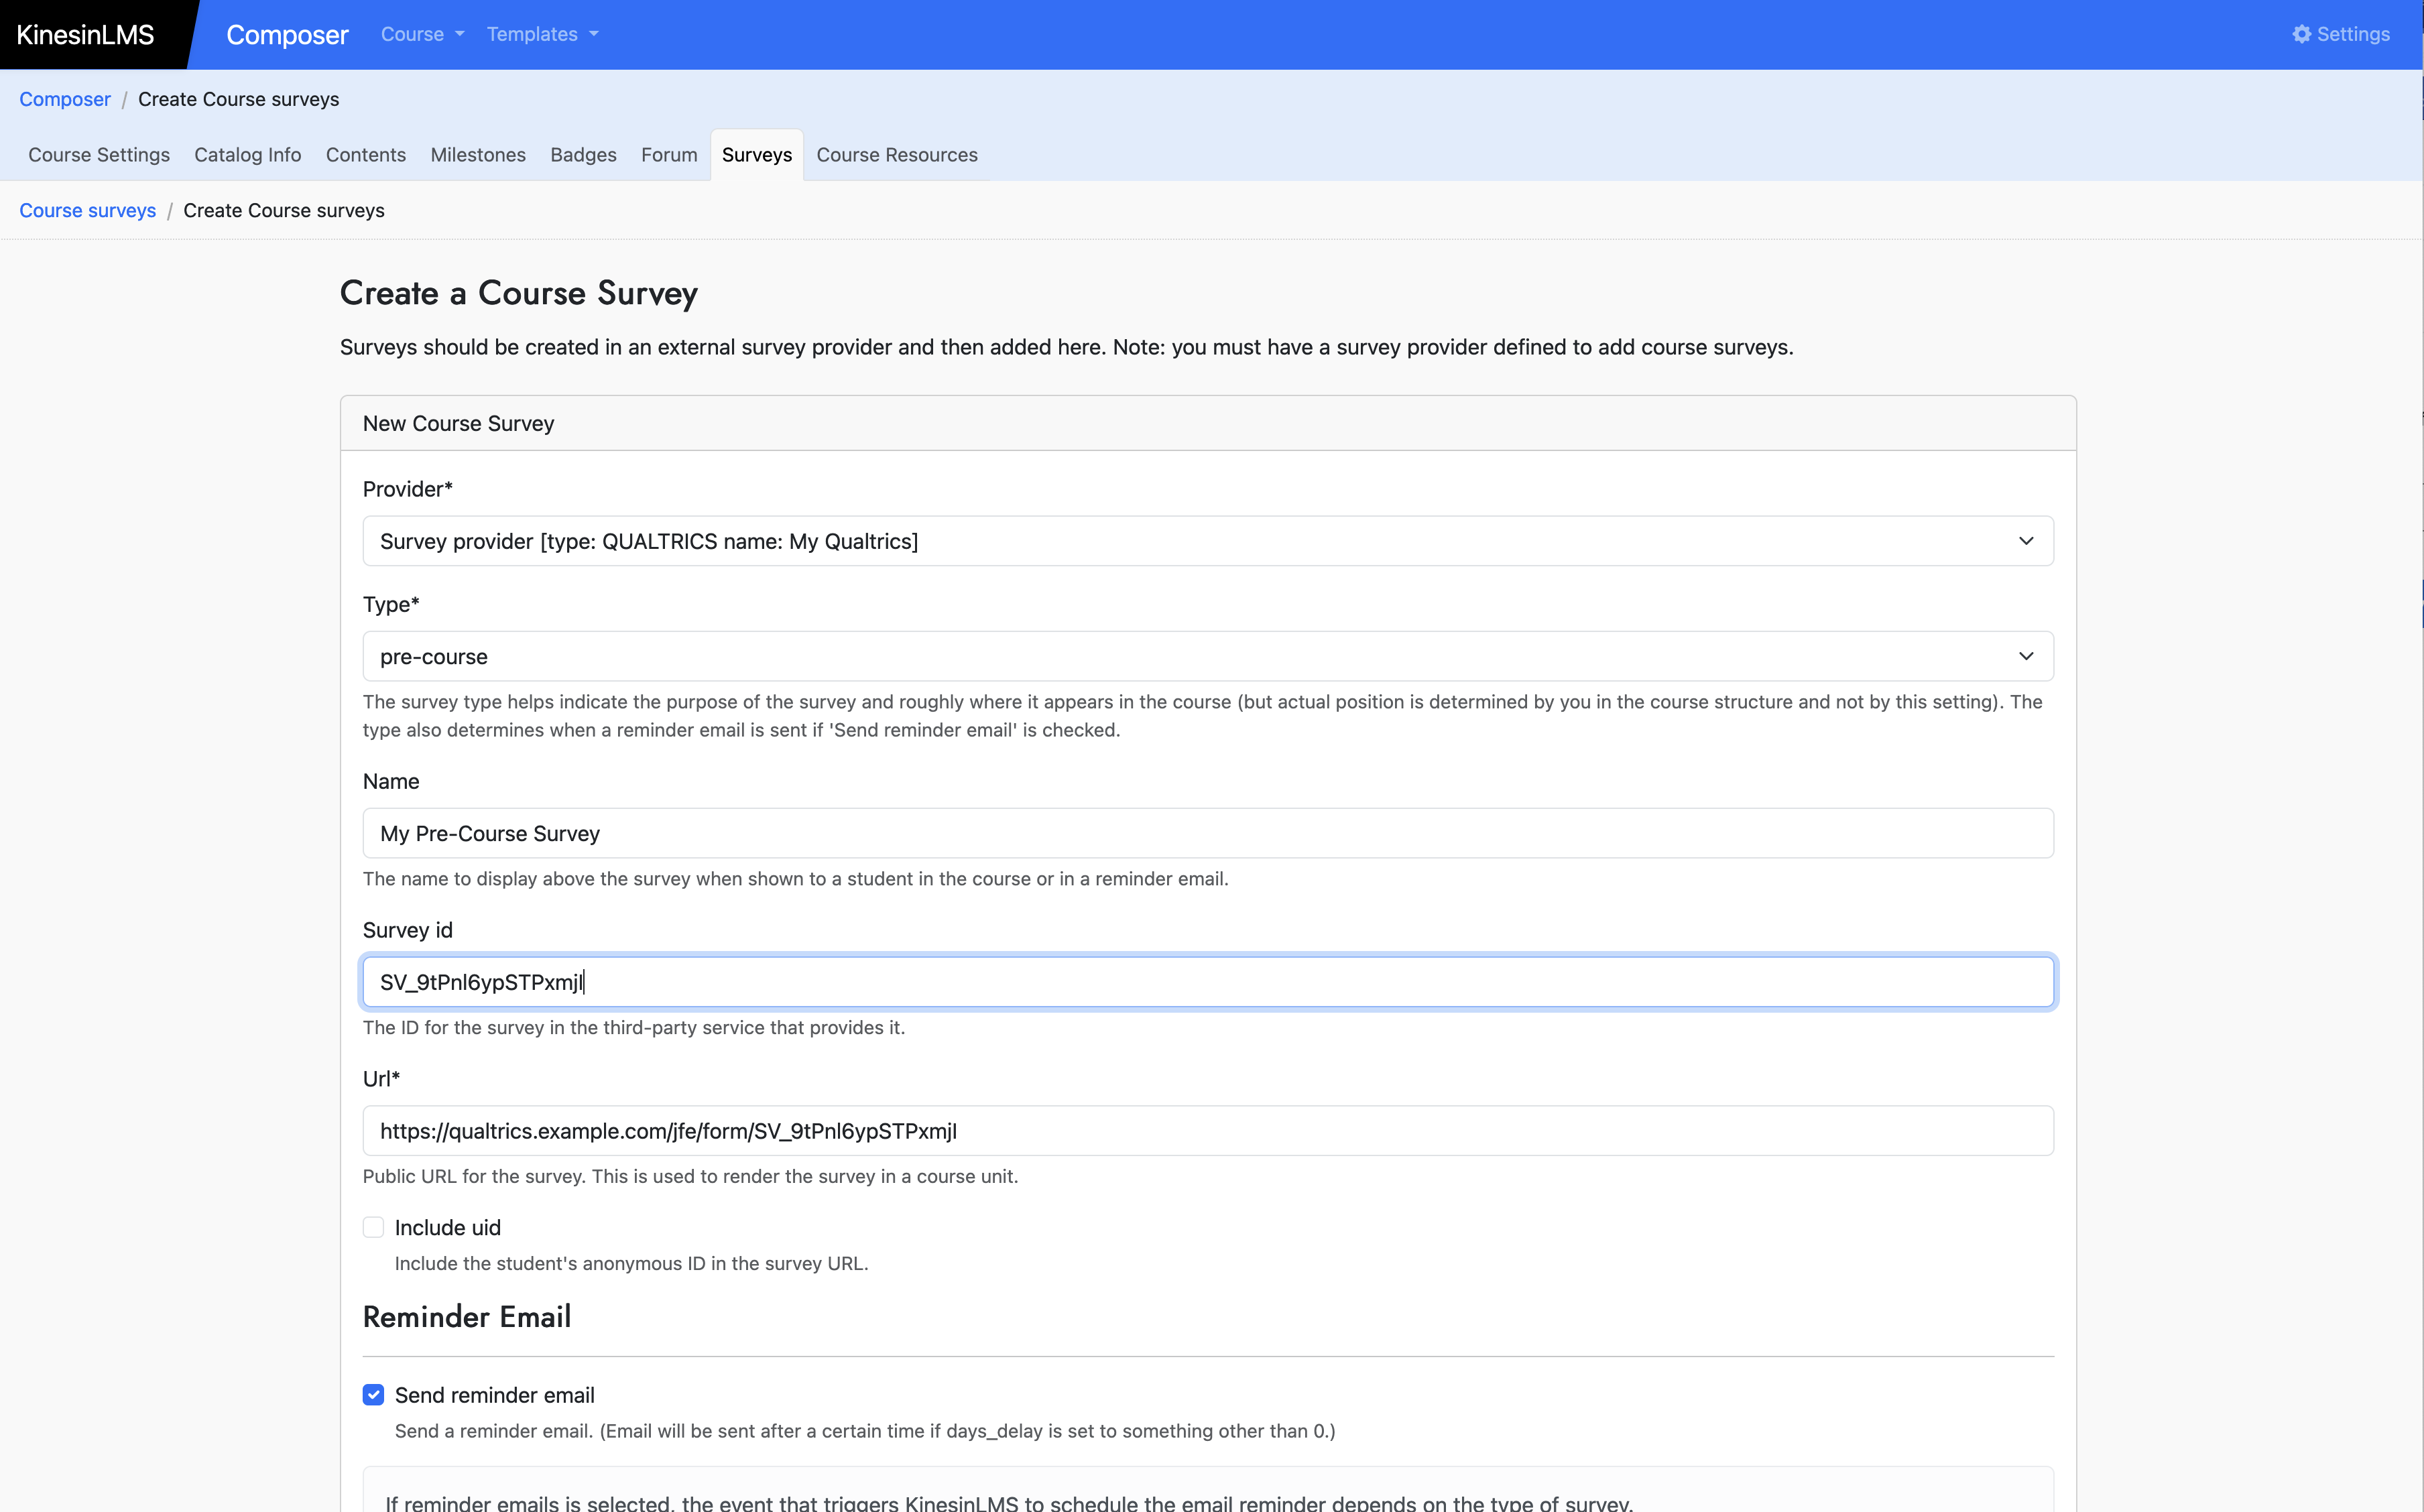The image size is (2424, 1512).
Task: Select the Badges tab
Action: point(583,155)
